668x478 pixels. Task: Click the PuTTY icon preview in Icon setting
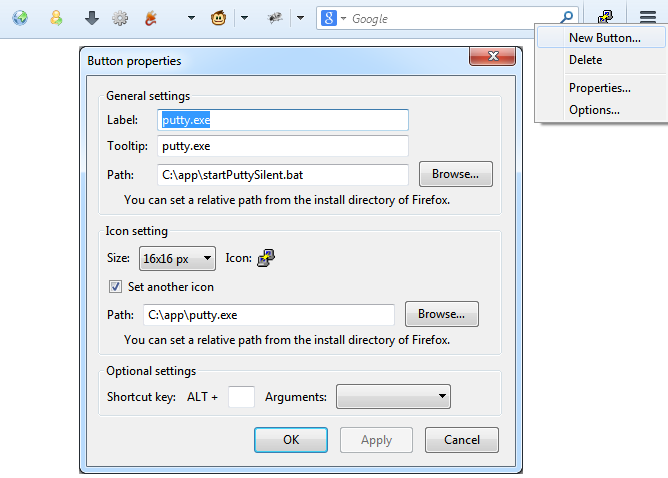tap(266, 258)
